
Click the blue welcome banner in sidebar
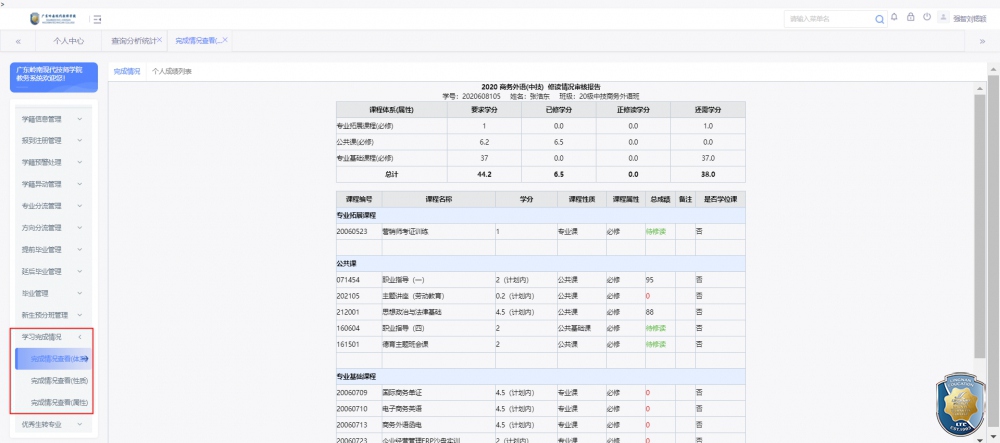tap(54, 77)
